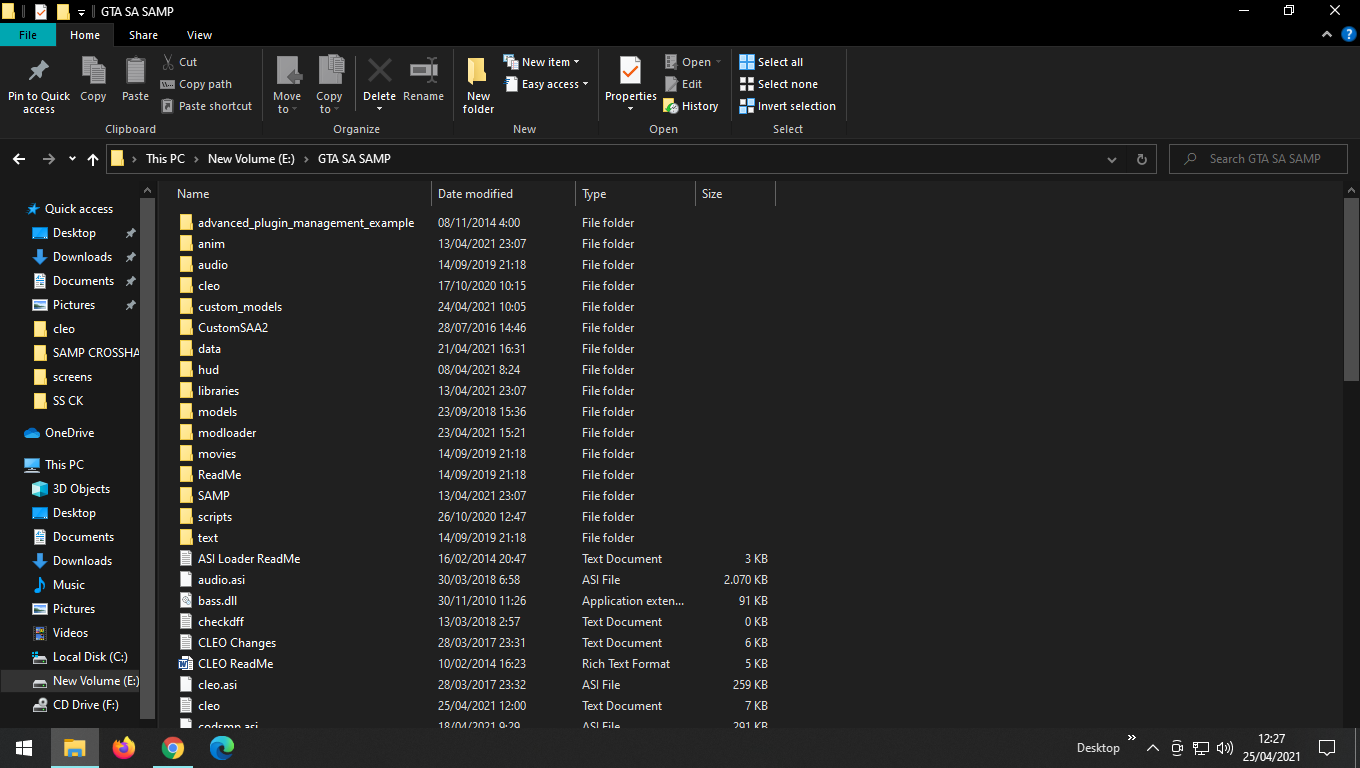Click This PC in address breadcrumb
Image resolution: width=1360 pixels, height=768 pixels.
coord(165,159)
